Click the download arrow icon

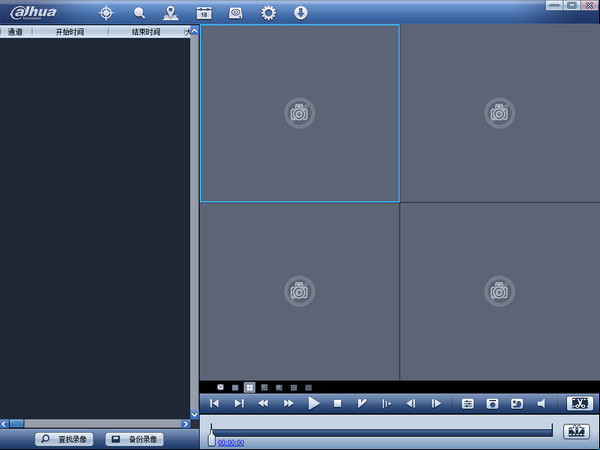click(x=300, y=13)
